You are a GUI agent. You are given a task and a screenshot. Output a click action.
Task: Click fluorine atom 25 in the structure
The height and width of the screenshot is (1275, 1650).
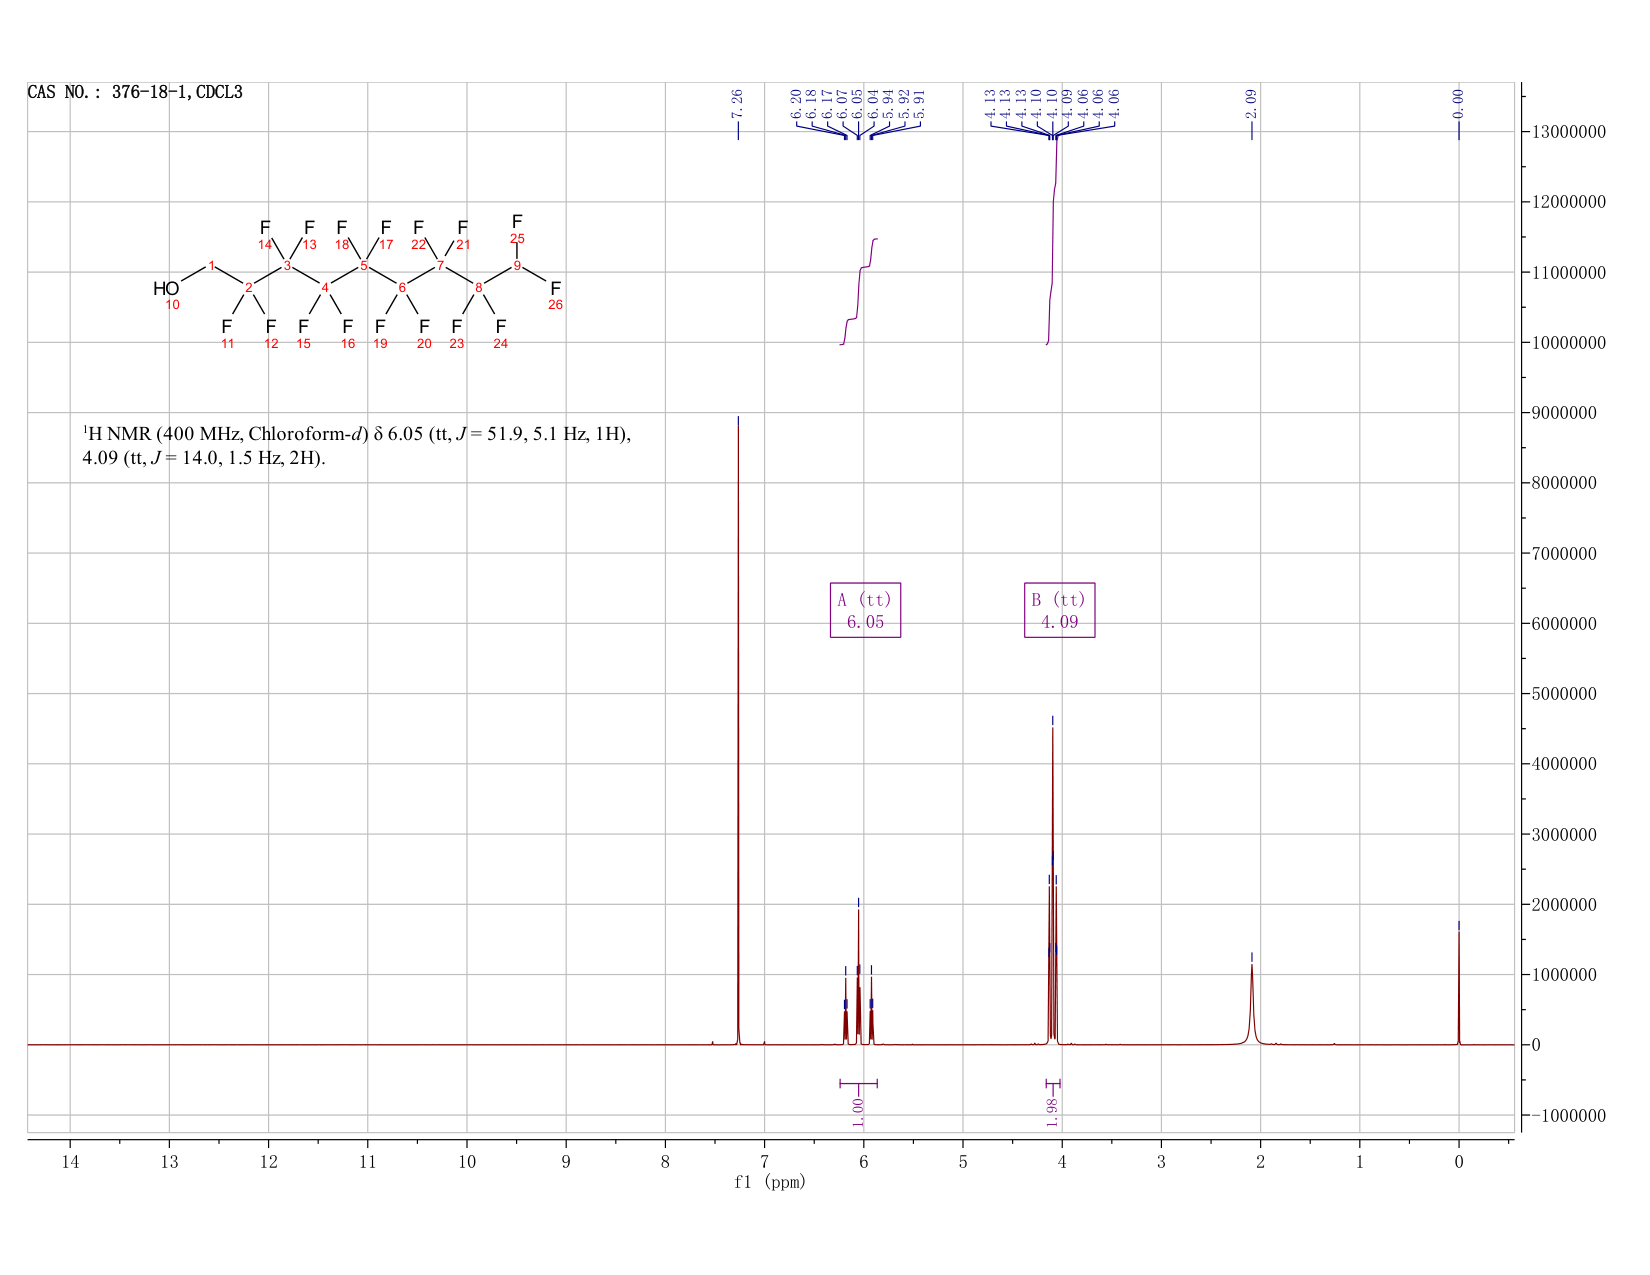[x=517, y=221]
